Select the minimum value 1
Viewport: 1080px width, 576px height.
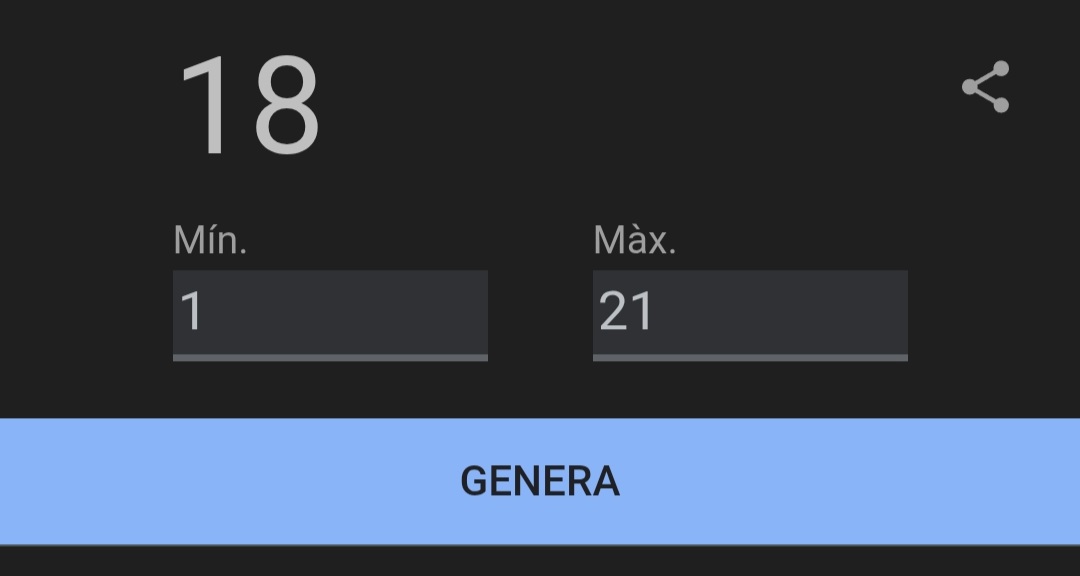tap(192, 312)
